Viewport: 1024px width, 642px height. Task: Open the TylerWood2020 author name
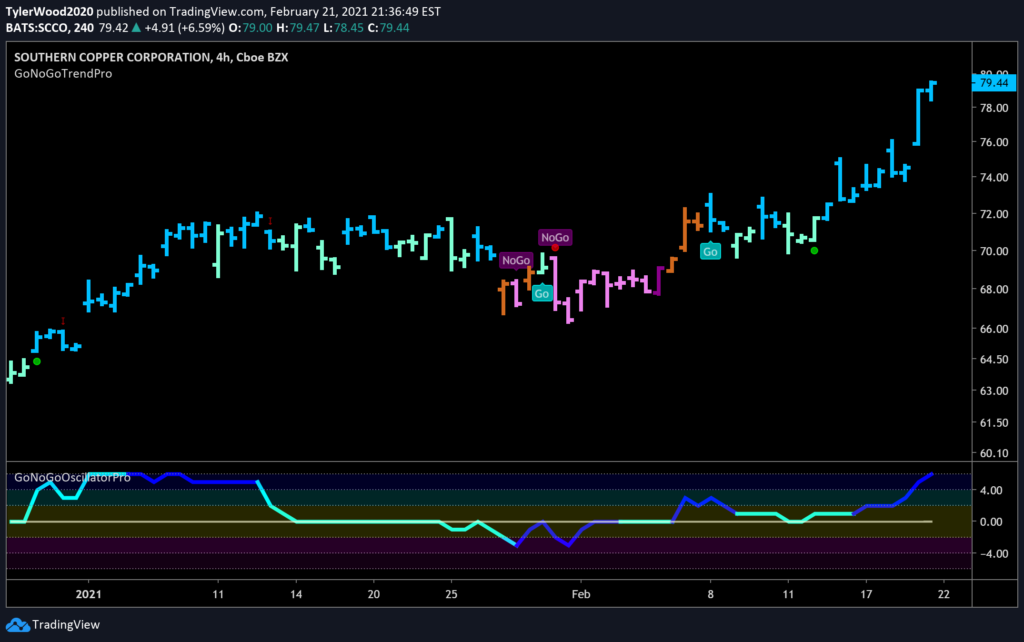(50, 12)
